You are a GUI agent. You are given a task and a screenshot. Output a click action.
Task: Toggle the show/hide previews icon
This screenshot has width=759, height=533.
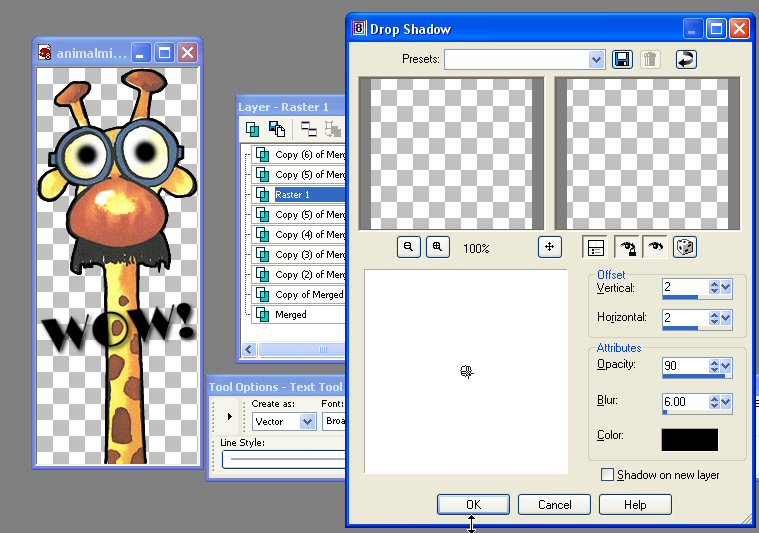[595, 247]
